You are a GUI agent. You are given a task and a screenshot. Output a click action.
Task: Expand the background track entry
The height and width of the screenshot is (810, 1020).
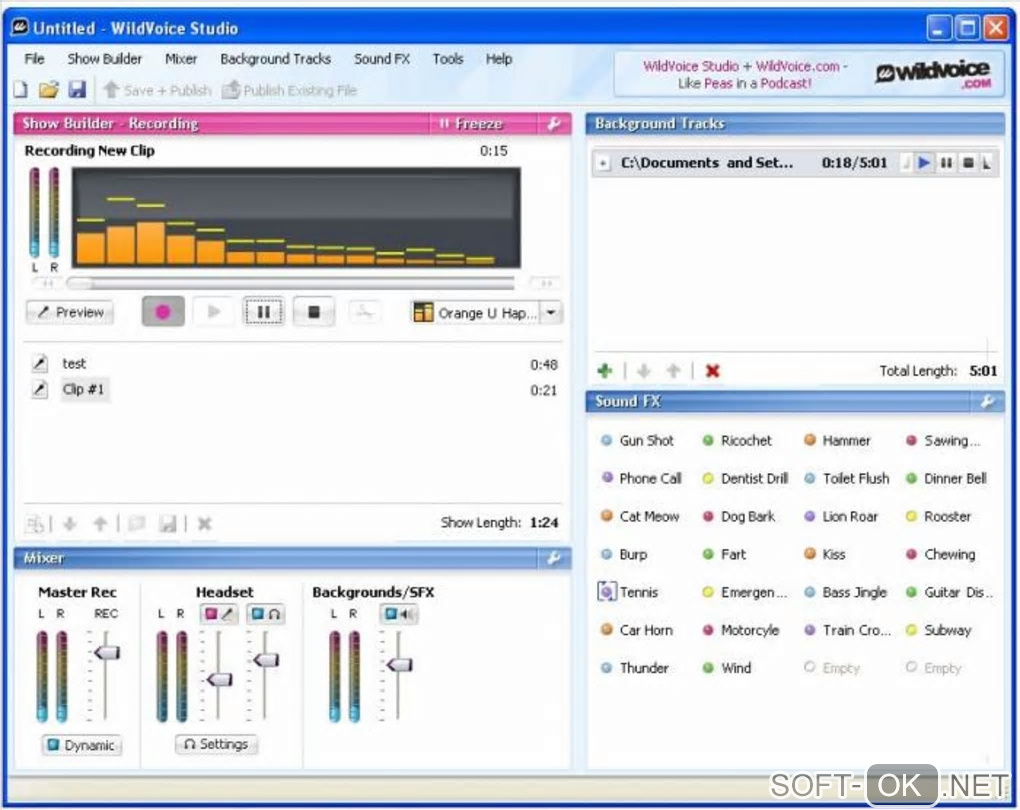pos(604,163)
